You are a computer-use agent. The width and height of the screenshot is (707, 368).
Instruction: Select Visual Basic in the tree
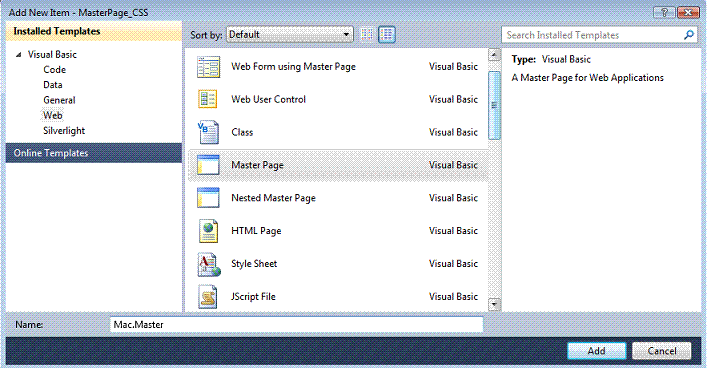tap(52, 55)
